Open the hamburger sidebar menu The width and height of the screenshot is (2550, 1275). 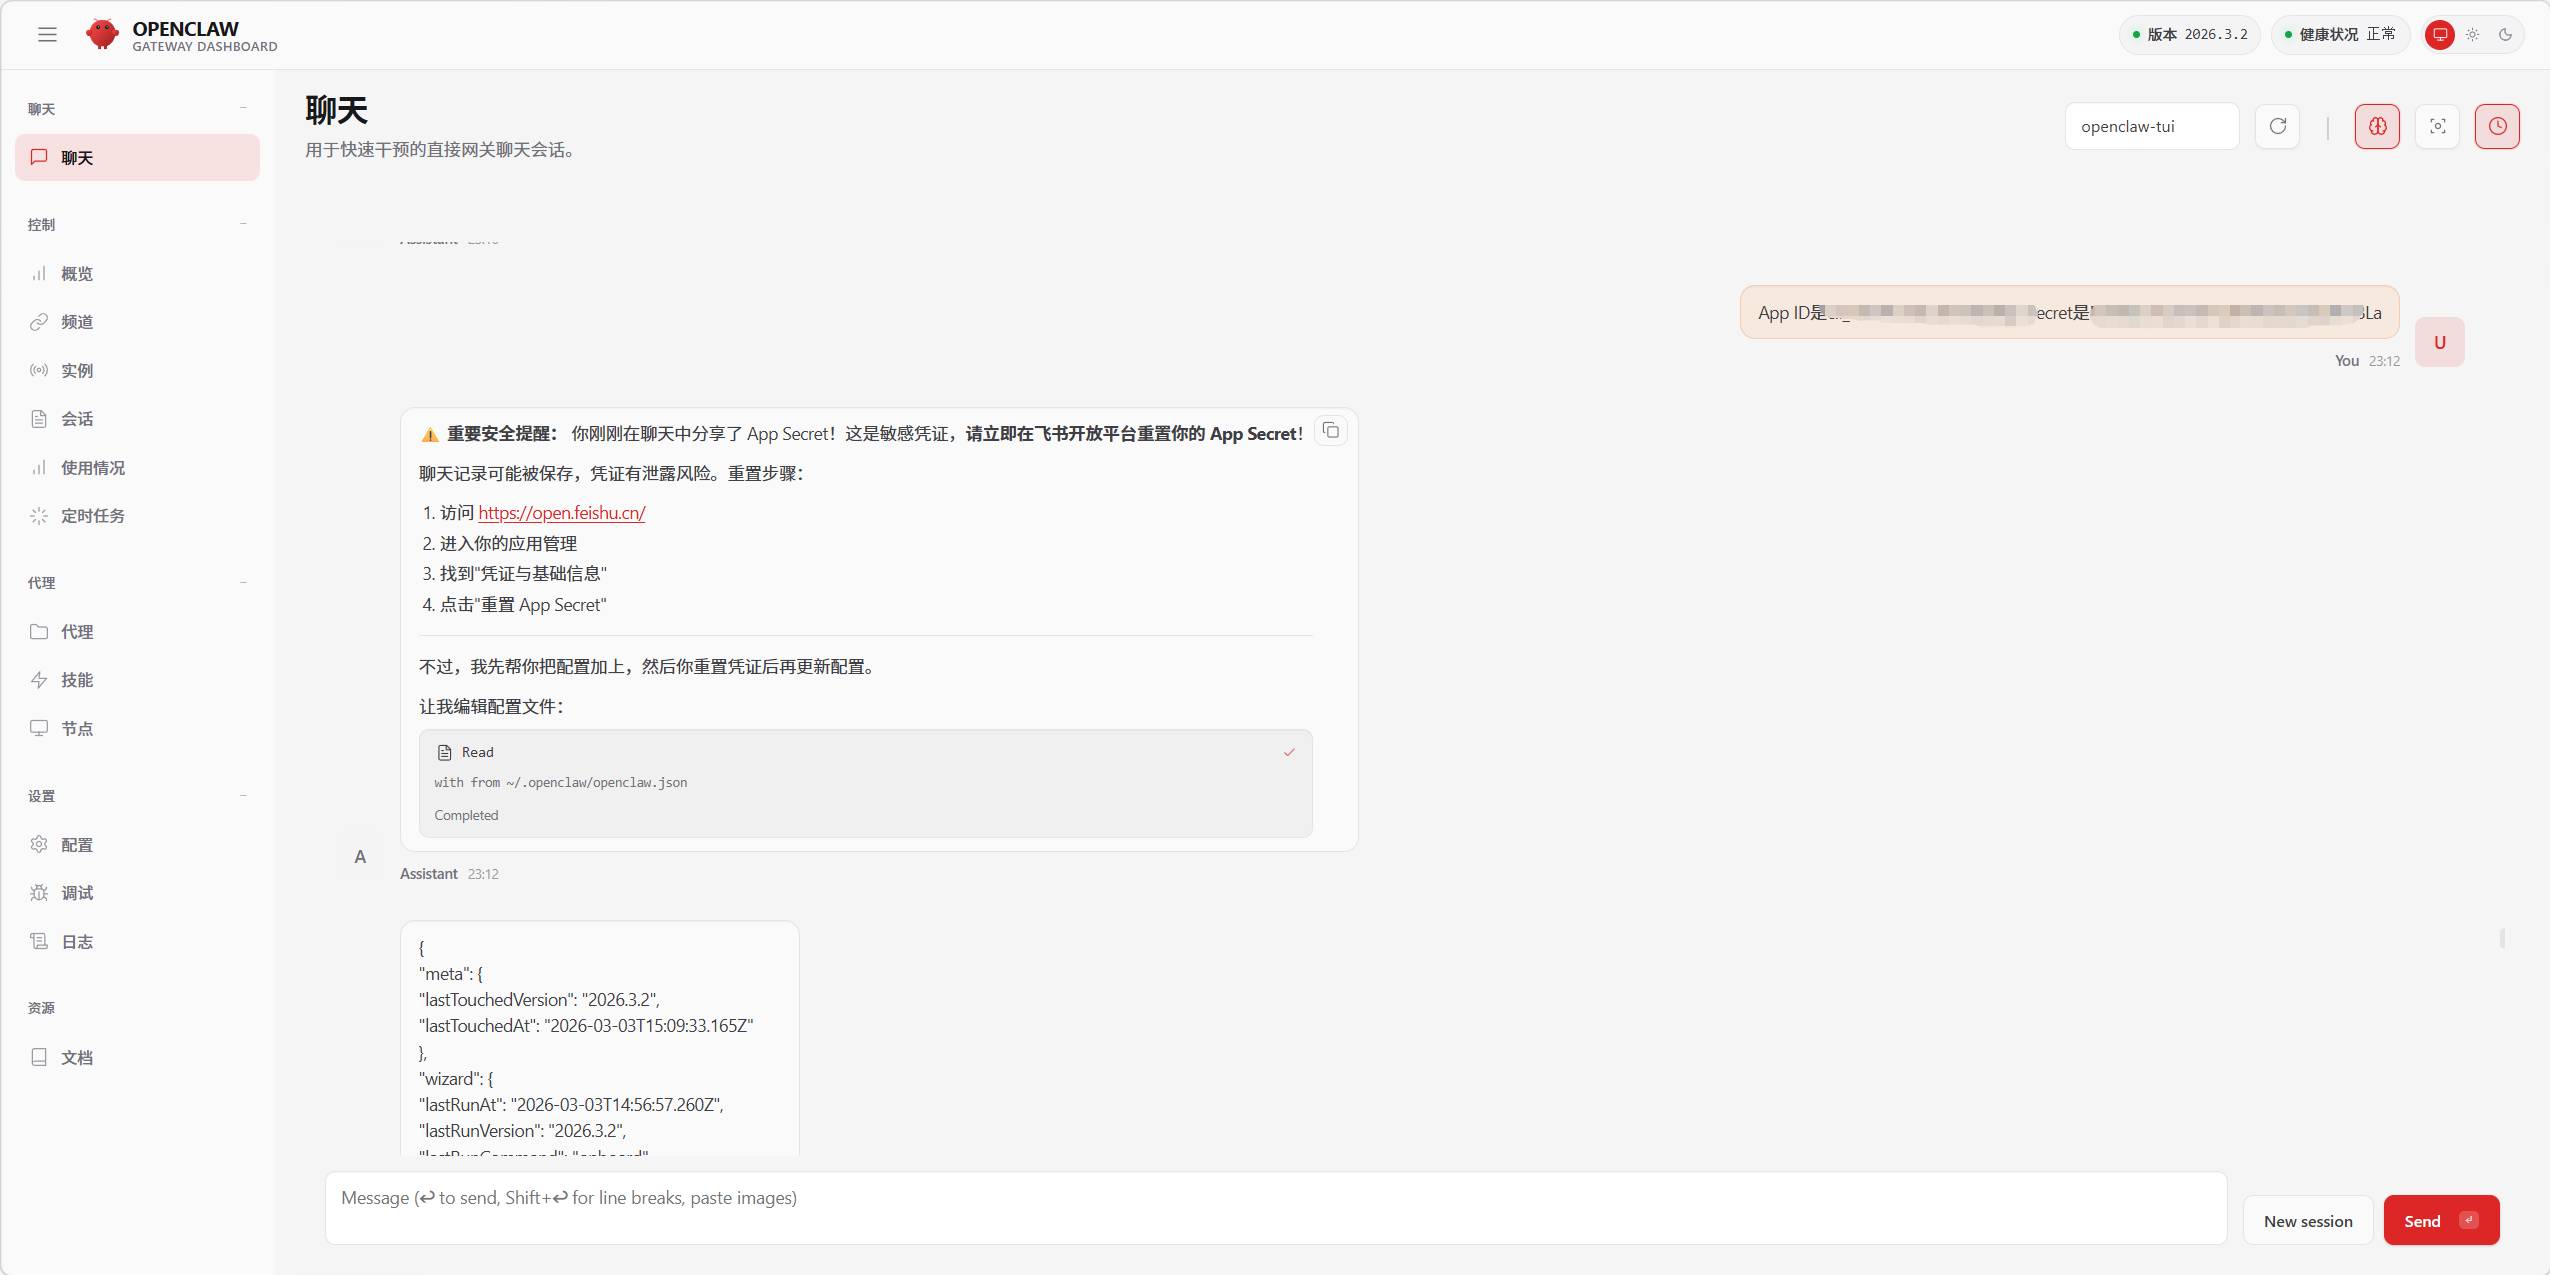[x=47, y=35]
